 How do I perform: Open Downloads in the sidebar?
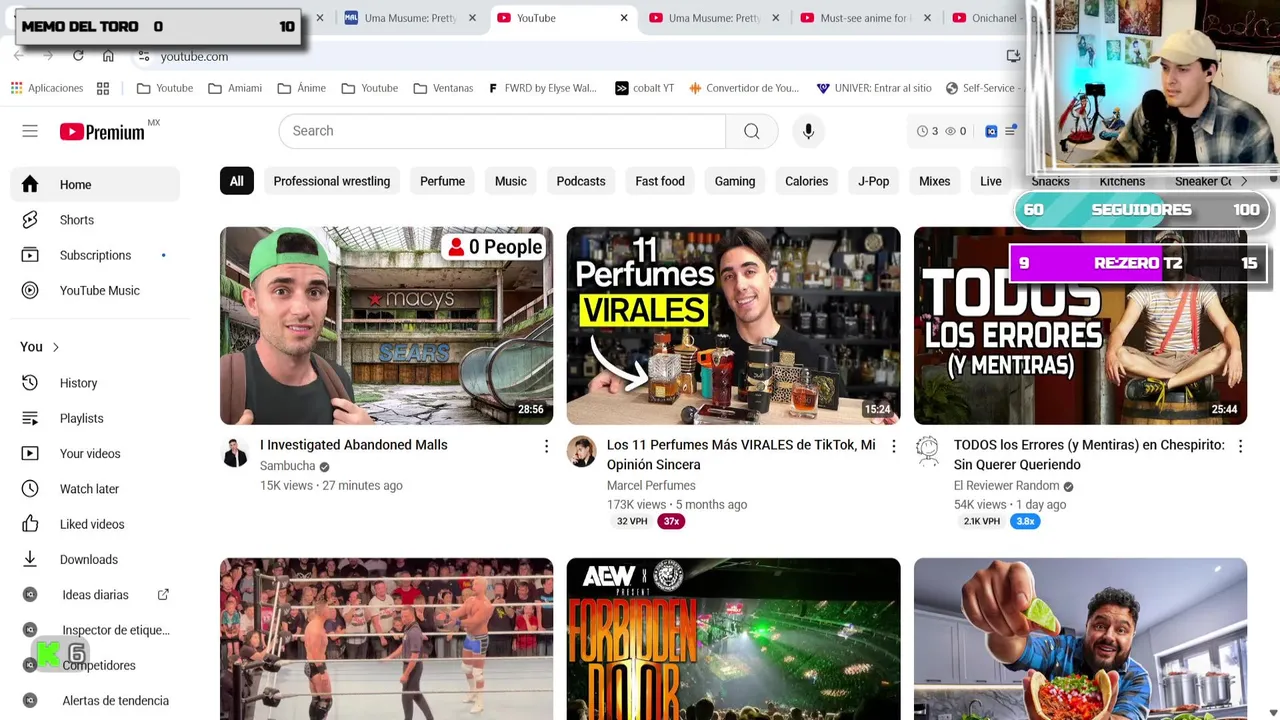coord(95,560)
